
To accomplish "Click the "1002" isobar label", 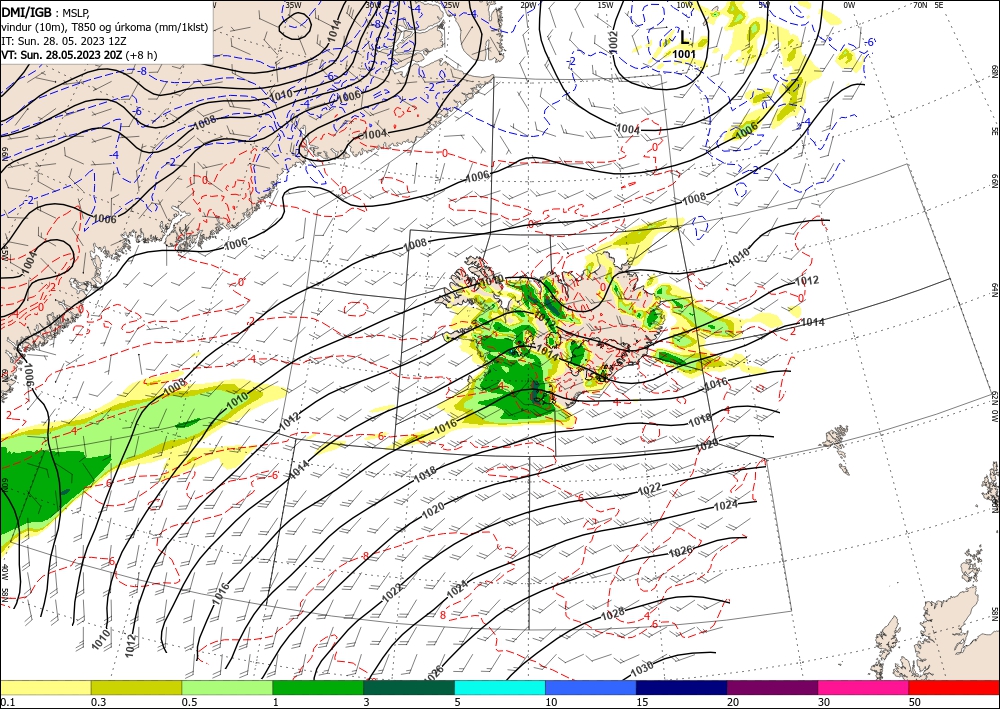I will point(614,42).
